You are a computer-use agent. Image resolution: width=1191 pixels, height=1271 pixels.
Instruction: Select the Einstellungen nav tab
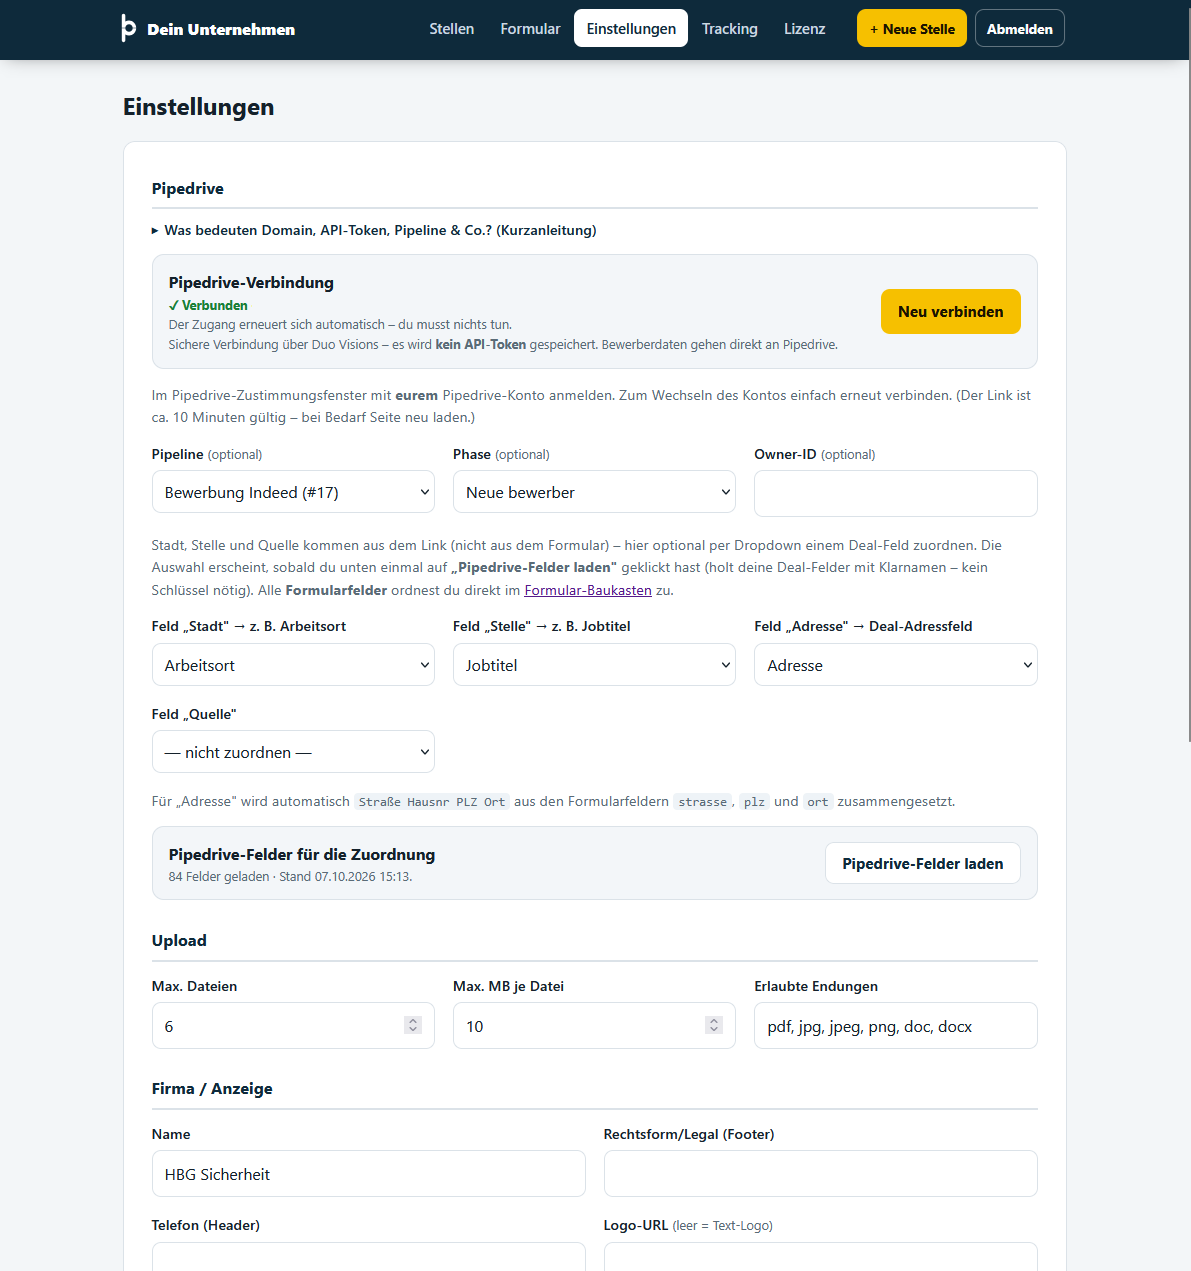[631, 29]
